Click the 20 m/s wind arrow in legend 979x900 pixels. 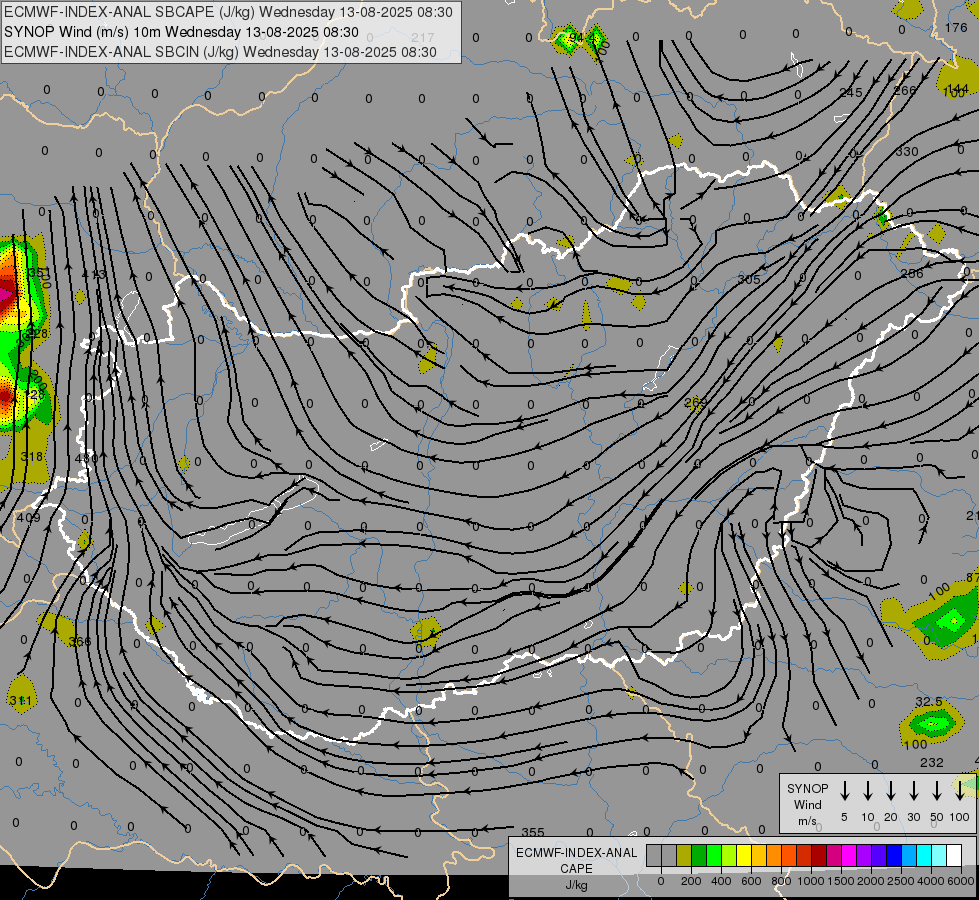(x=890, y=791)
